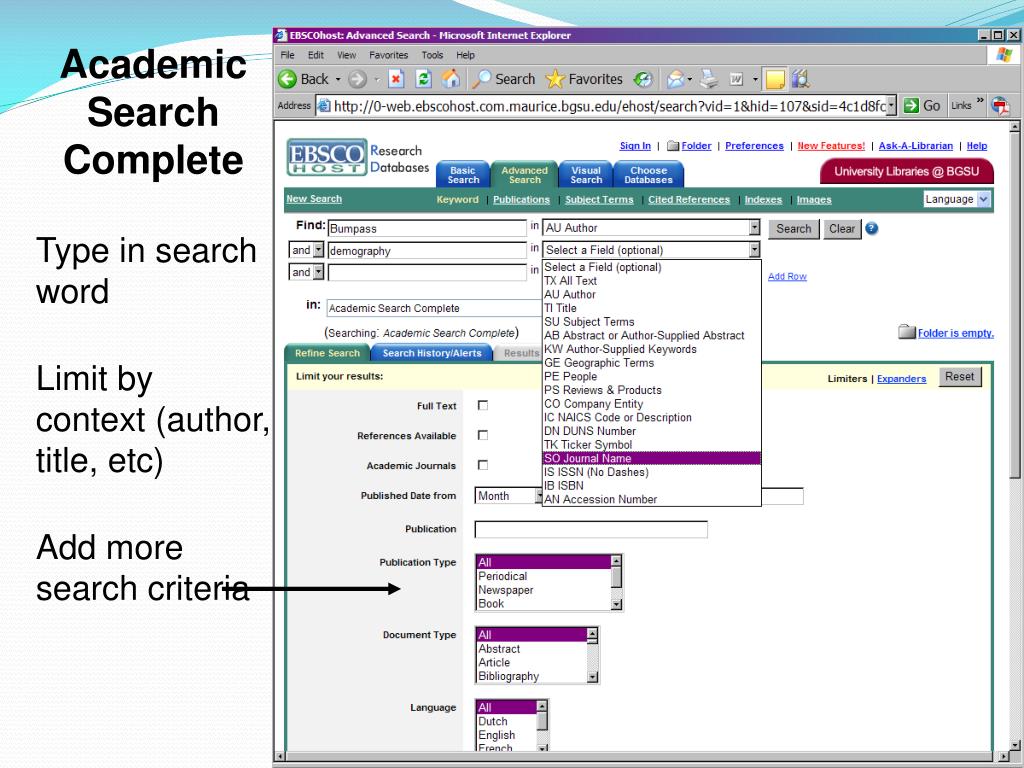
Task: Print the page using the printer icon
Action: [x=709, y=80]
